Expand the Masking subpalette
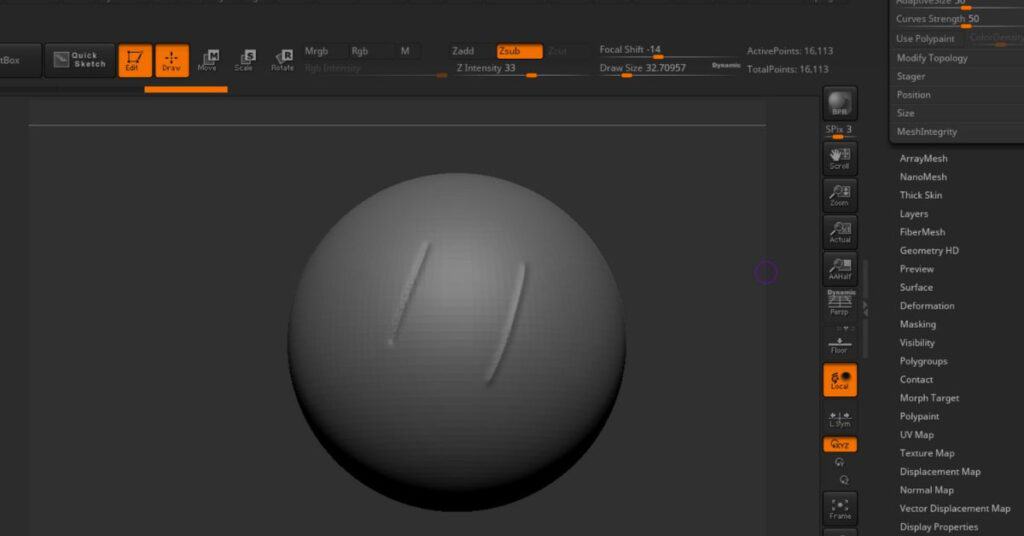Screen dimensions: 1024x536 tap(918, 324)
